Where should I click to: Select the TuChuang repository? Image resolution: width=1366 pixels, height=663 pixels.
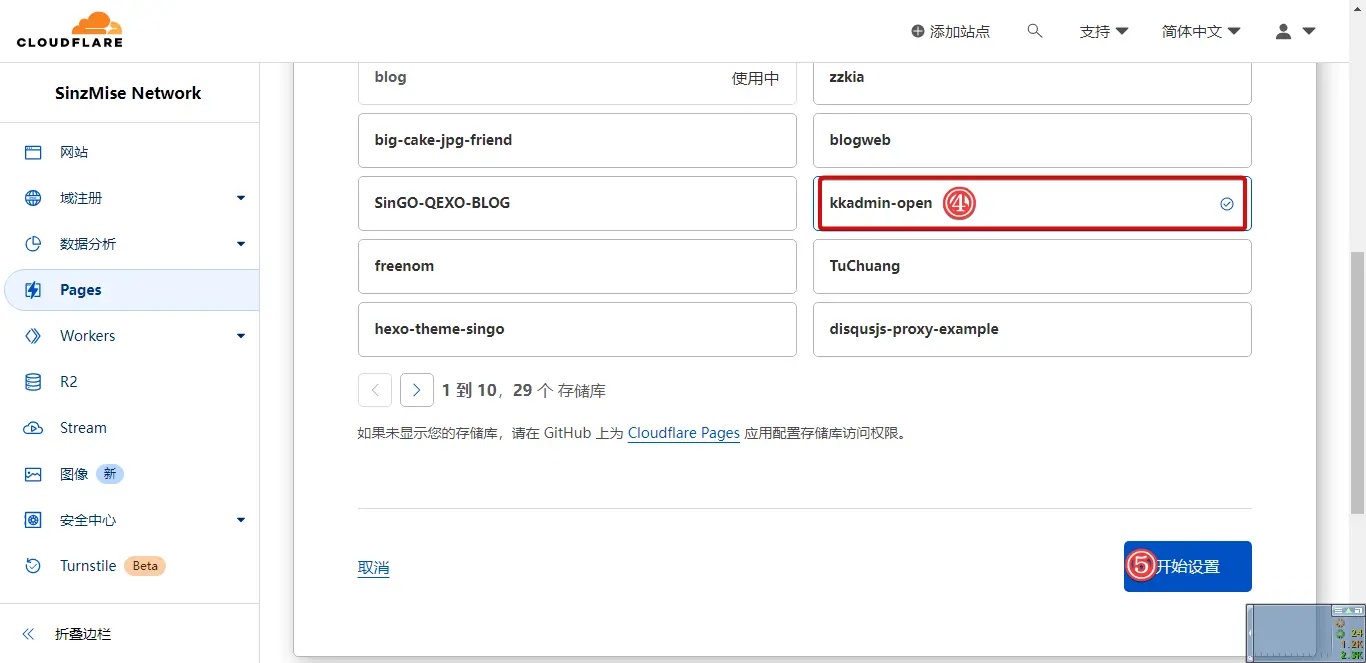(1032, 266)
